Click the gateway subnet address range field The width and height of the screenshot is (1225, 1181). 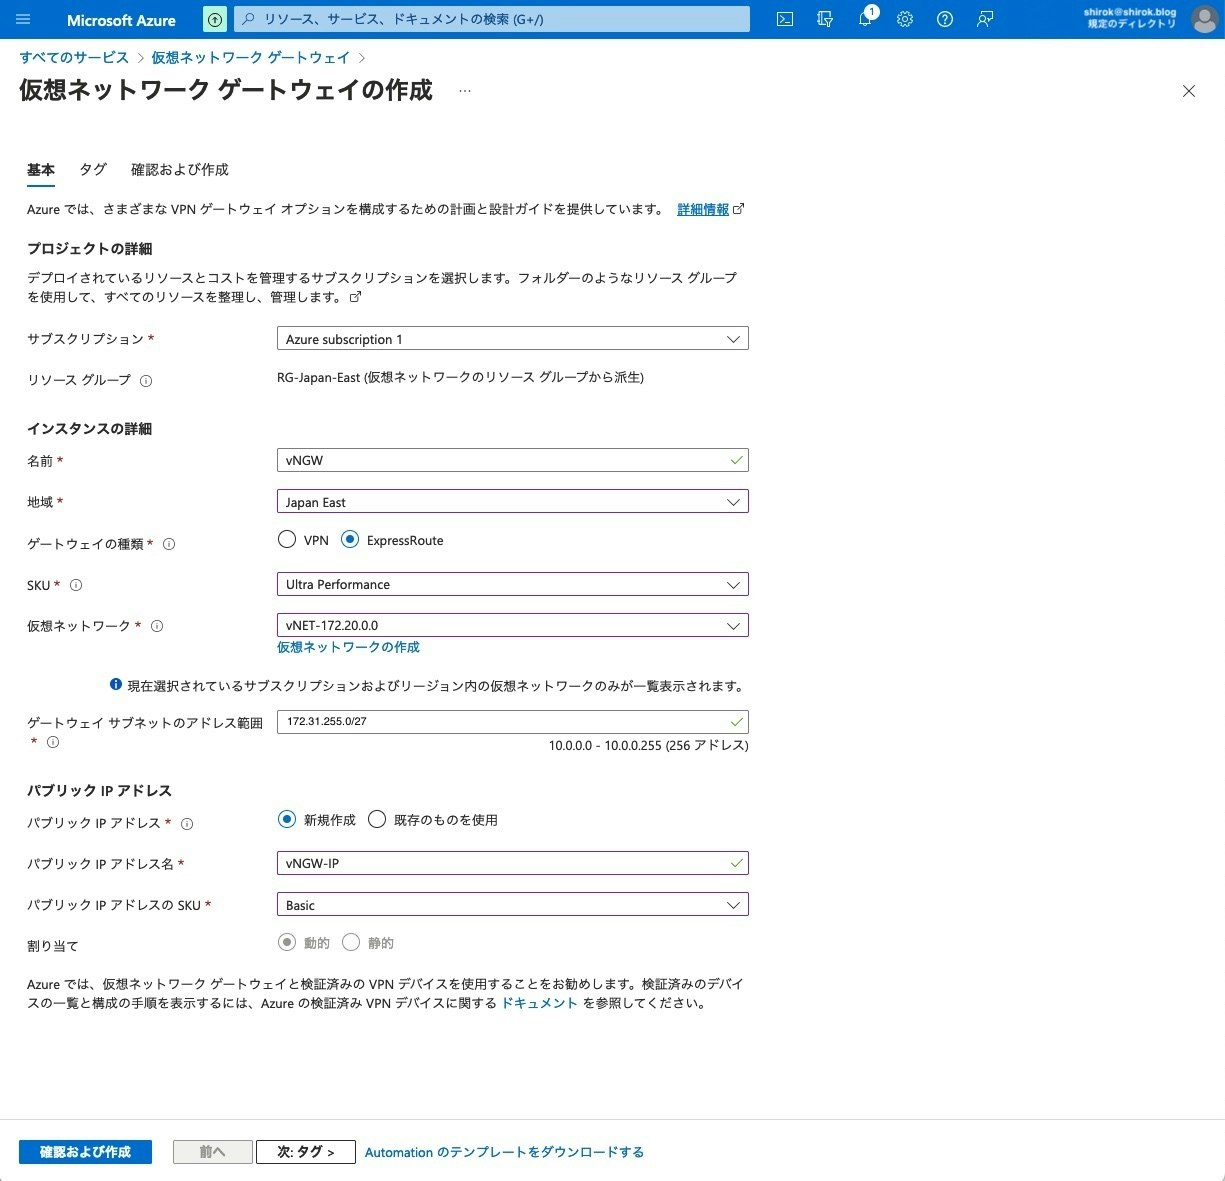pos(512,721)
